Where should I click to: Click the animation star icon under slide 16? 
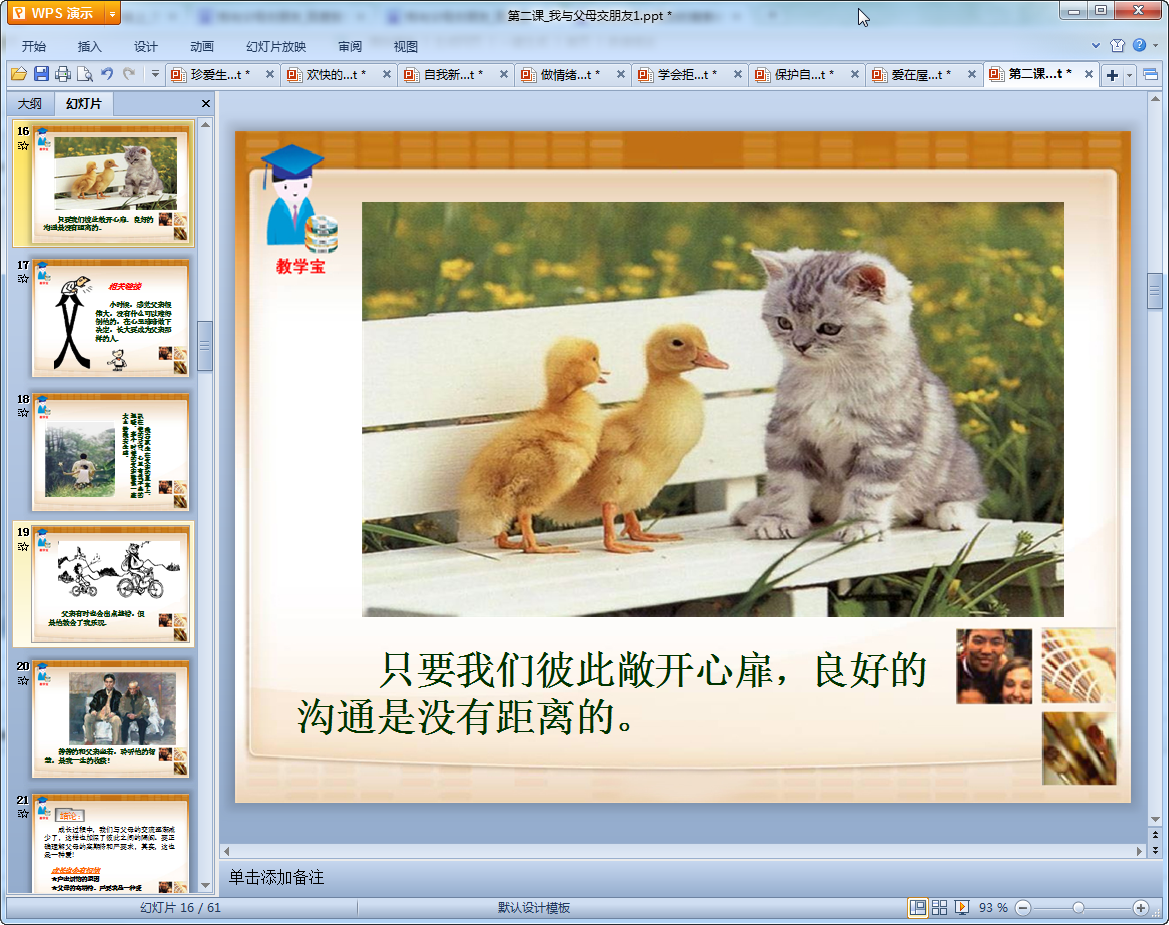(23, 145)
